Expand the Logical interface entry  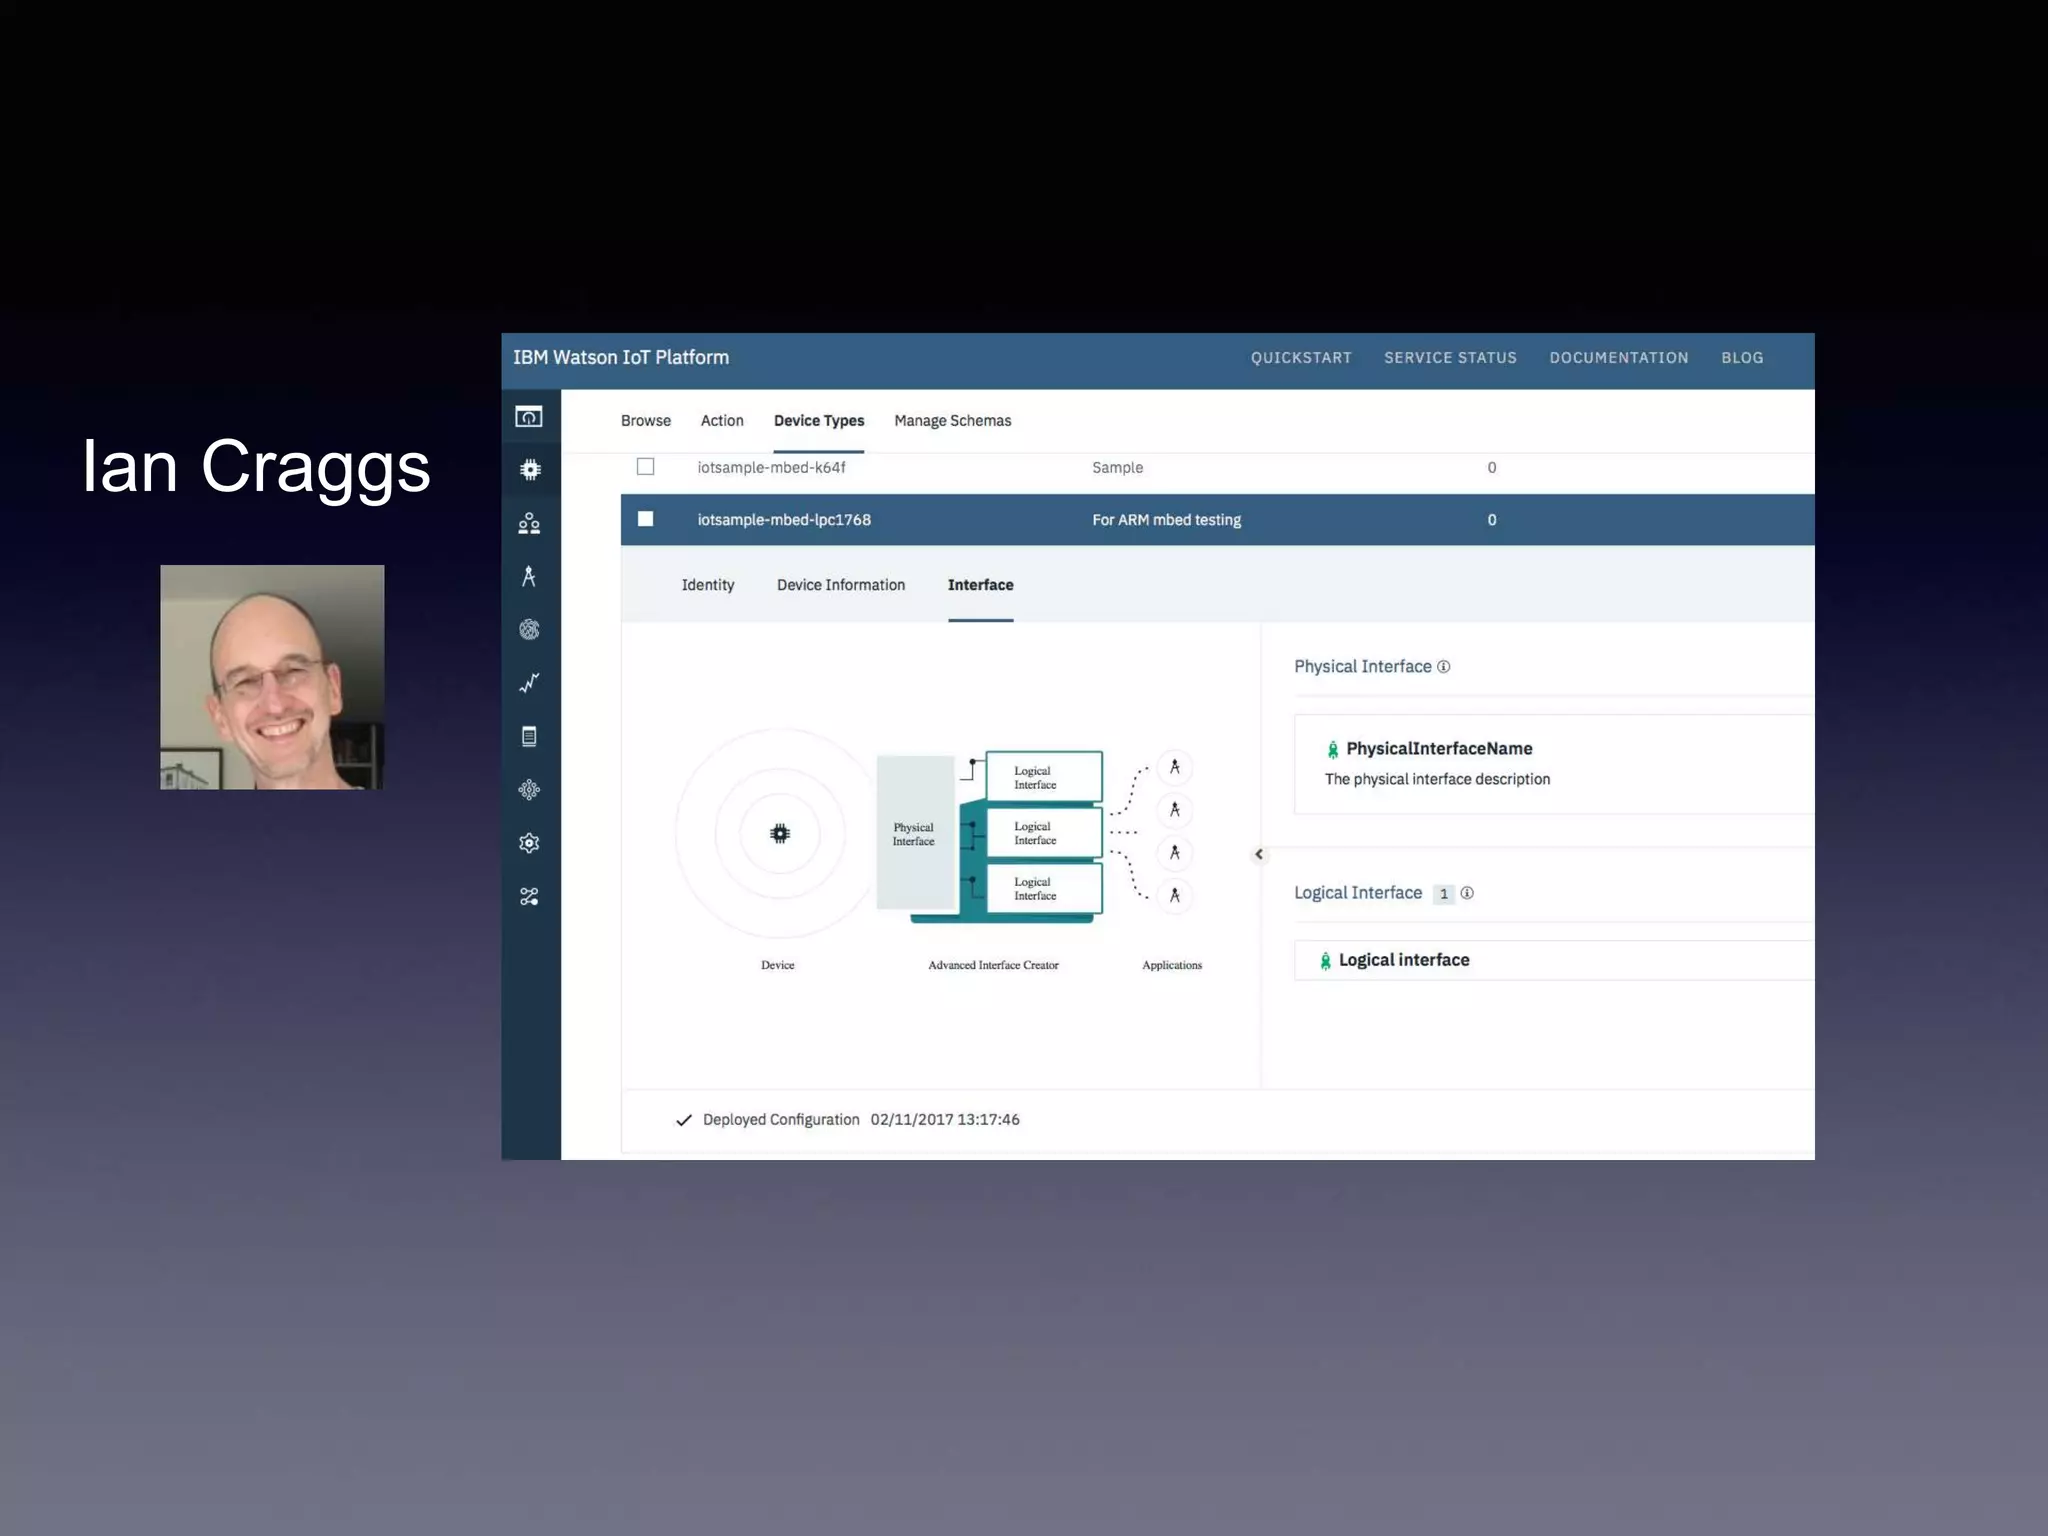click(x=1403, y=960)
